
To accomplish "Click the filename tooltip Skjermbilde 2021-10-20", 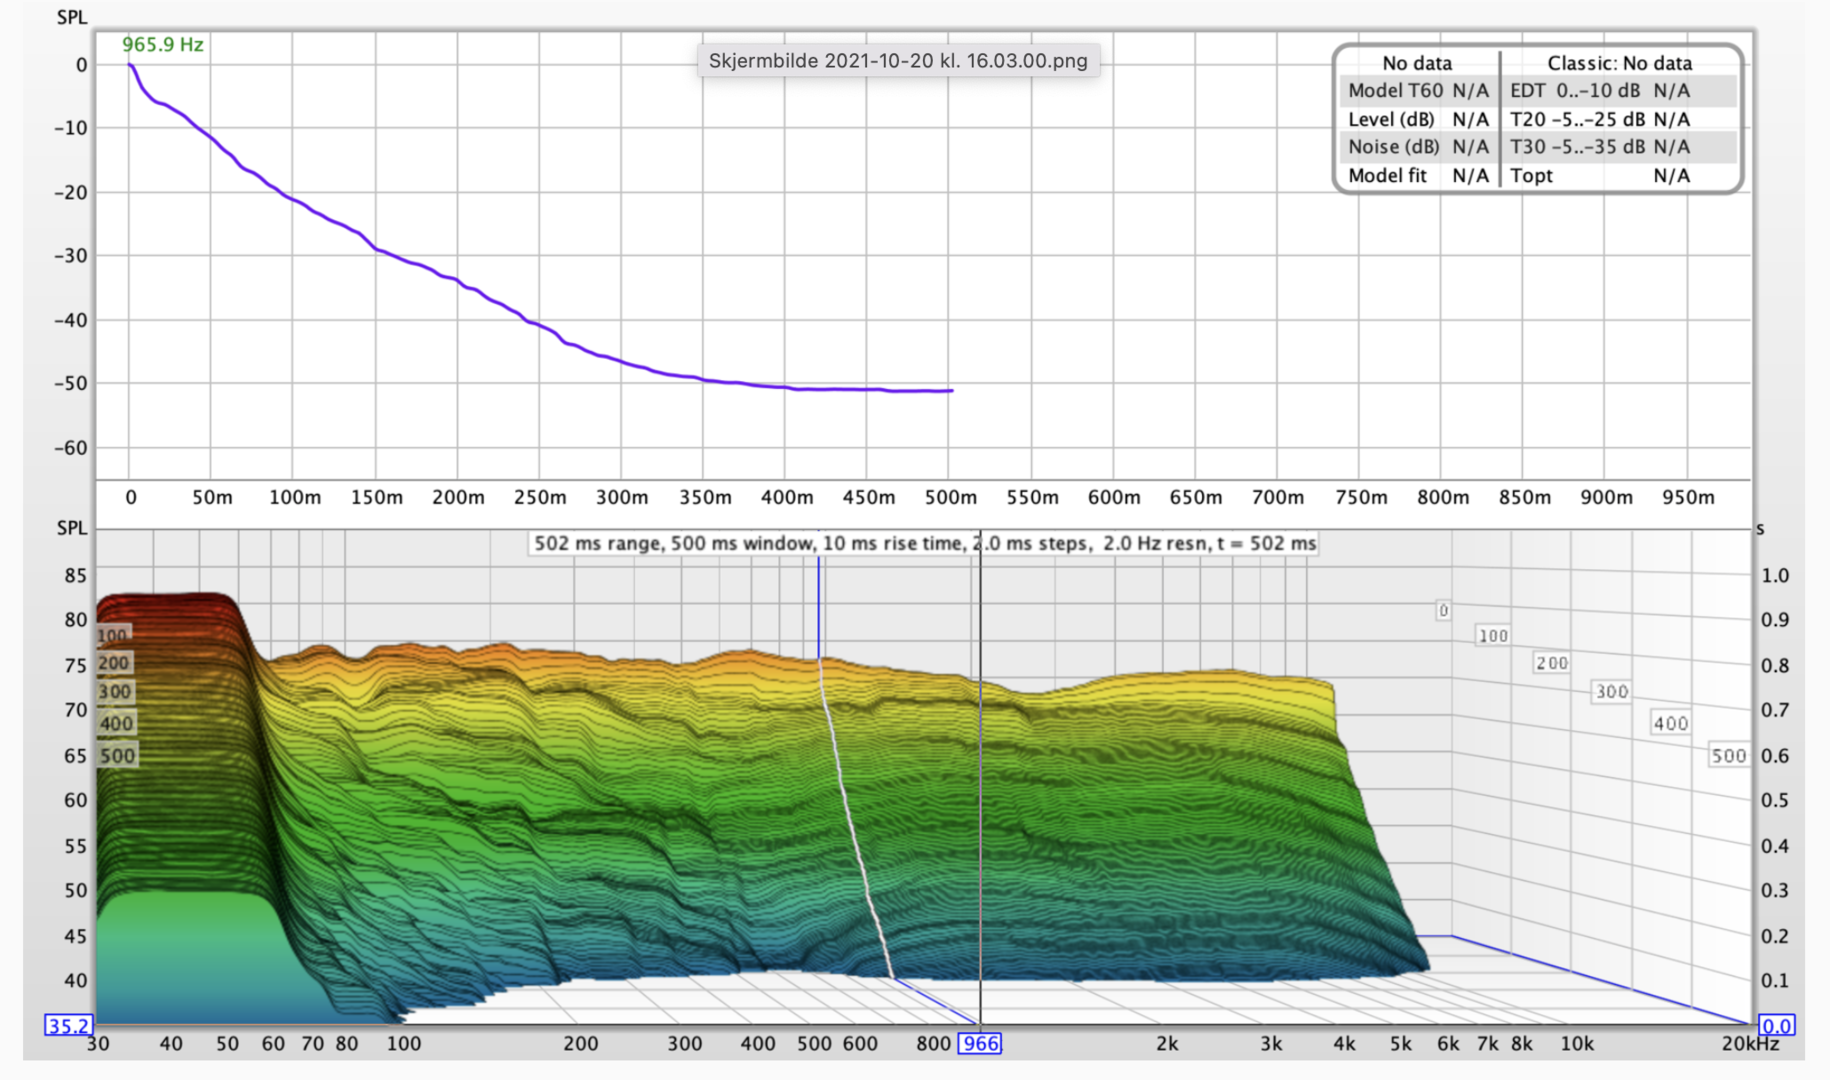I will [898, 61].
